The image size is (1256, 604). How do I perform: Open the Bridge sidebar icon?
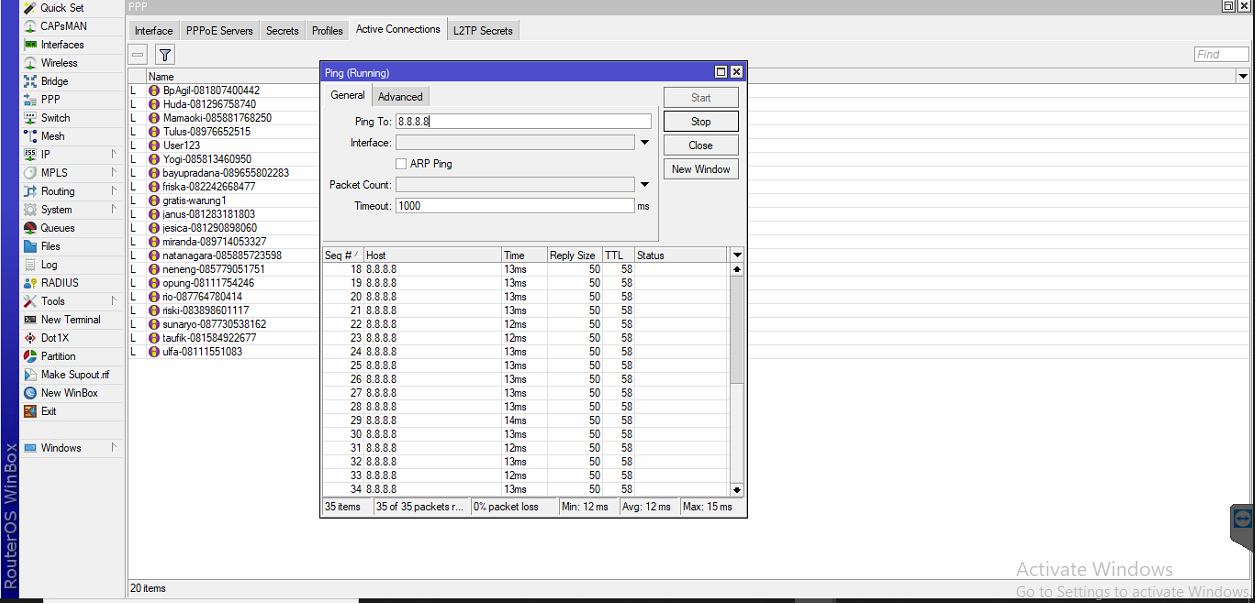(x=30, y=82)
